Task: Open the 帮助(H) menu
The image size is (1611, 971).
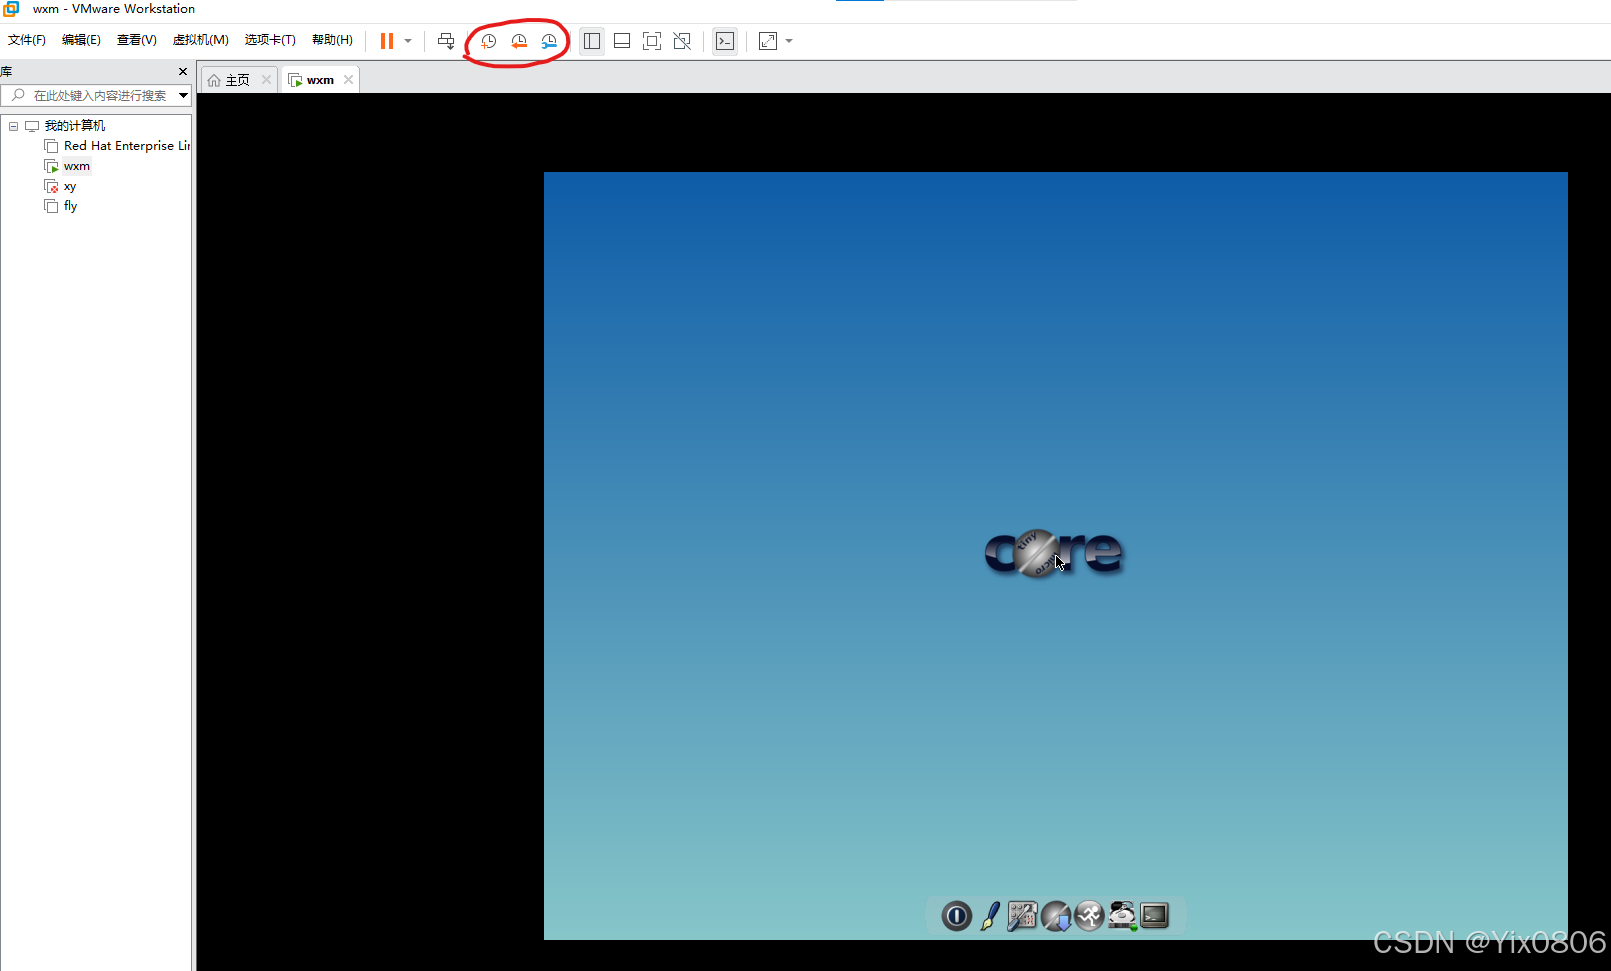Action: click(332, 40)
